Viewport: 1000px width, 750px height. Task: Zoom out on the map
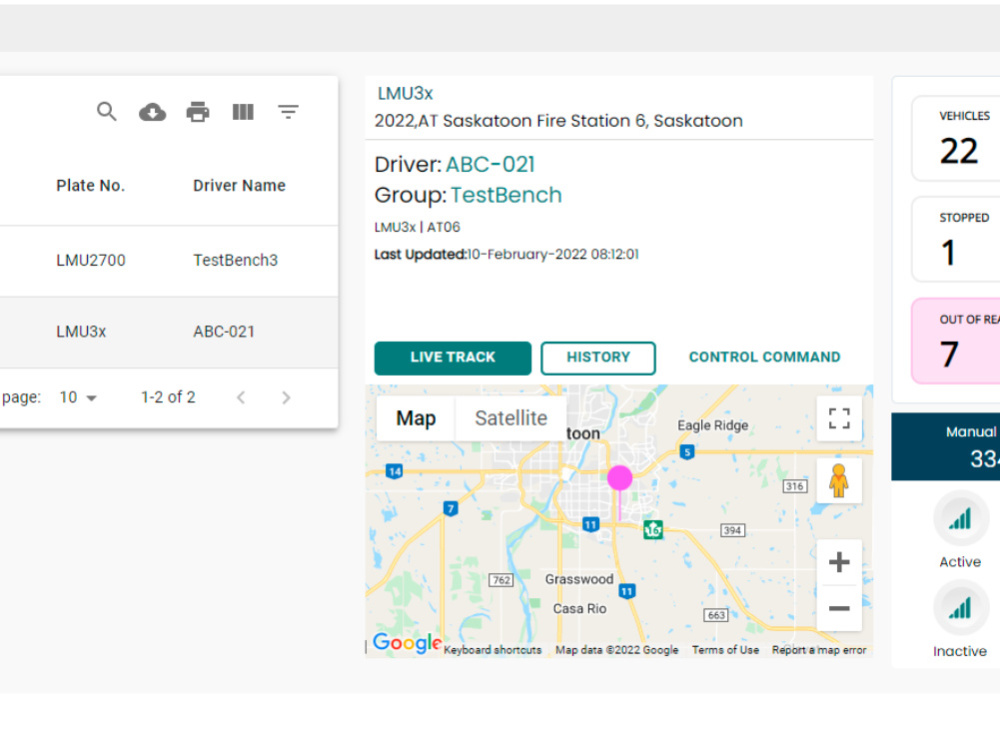(x=839, y=608)
